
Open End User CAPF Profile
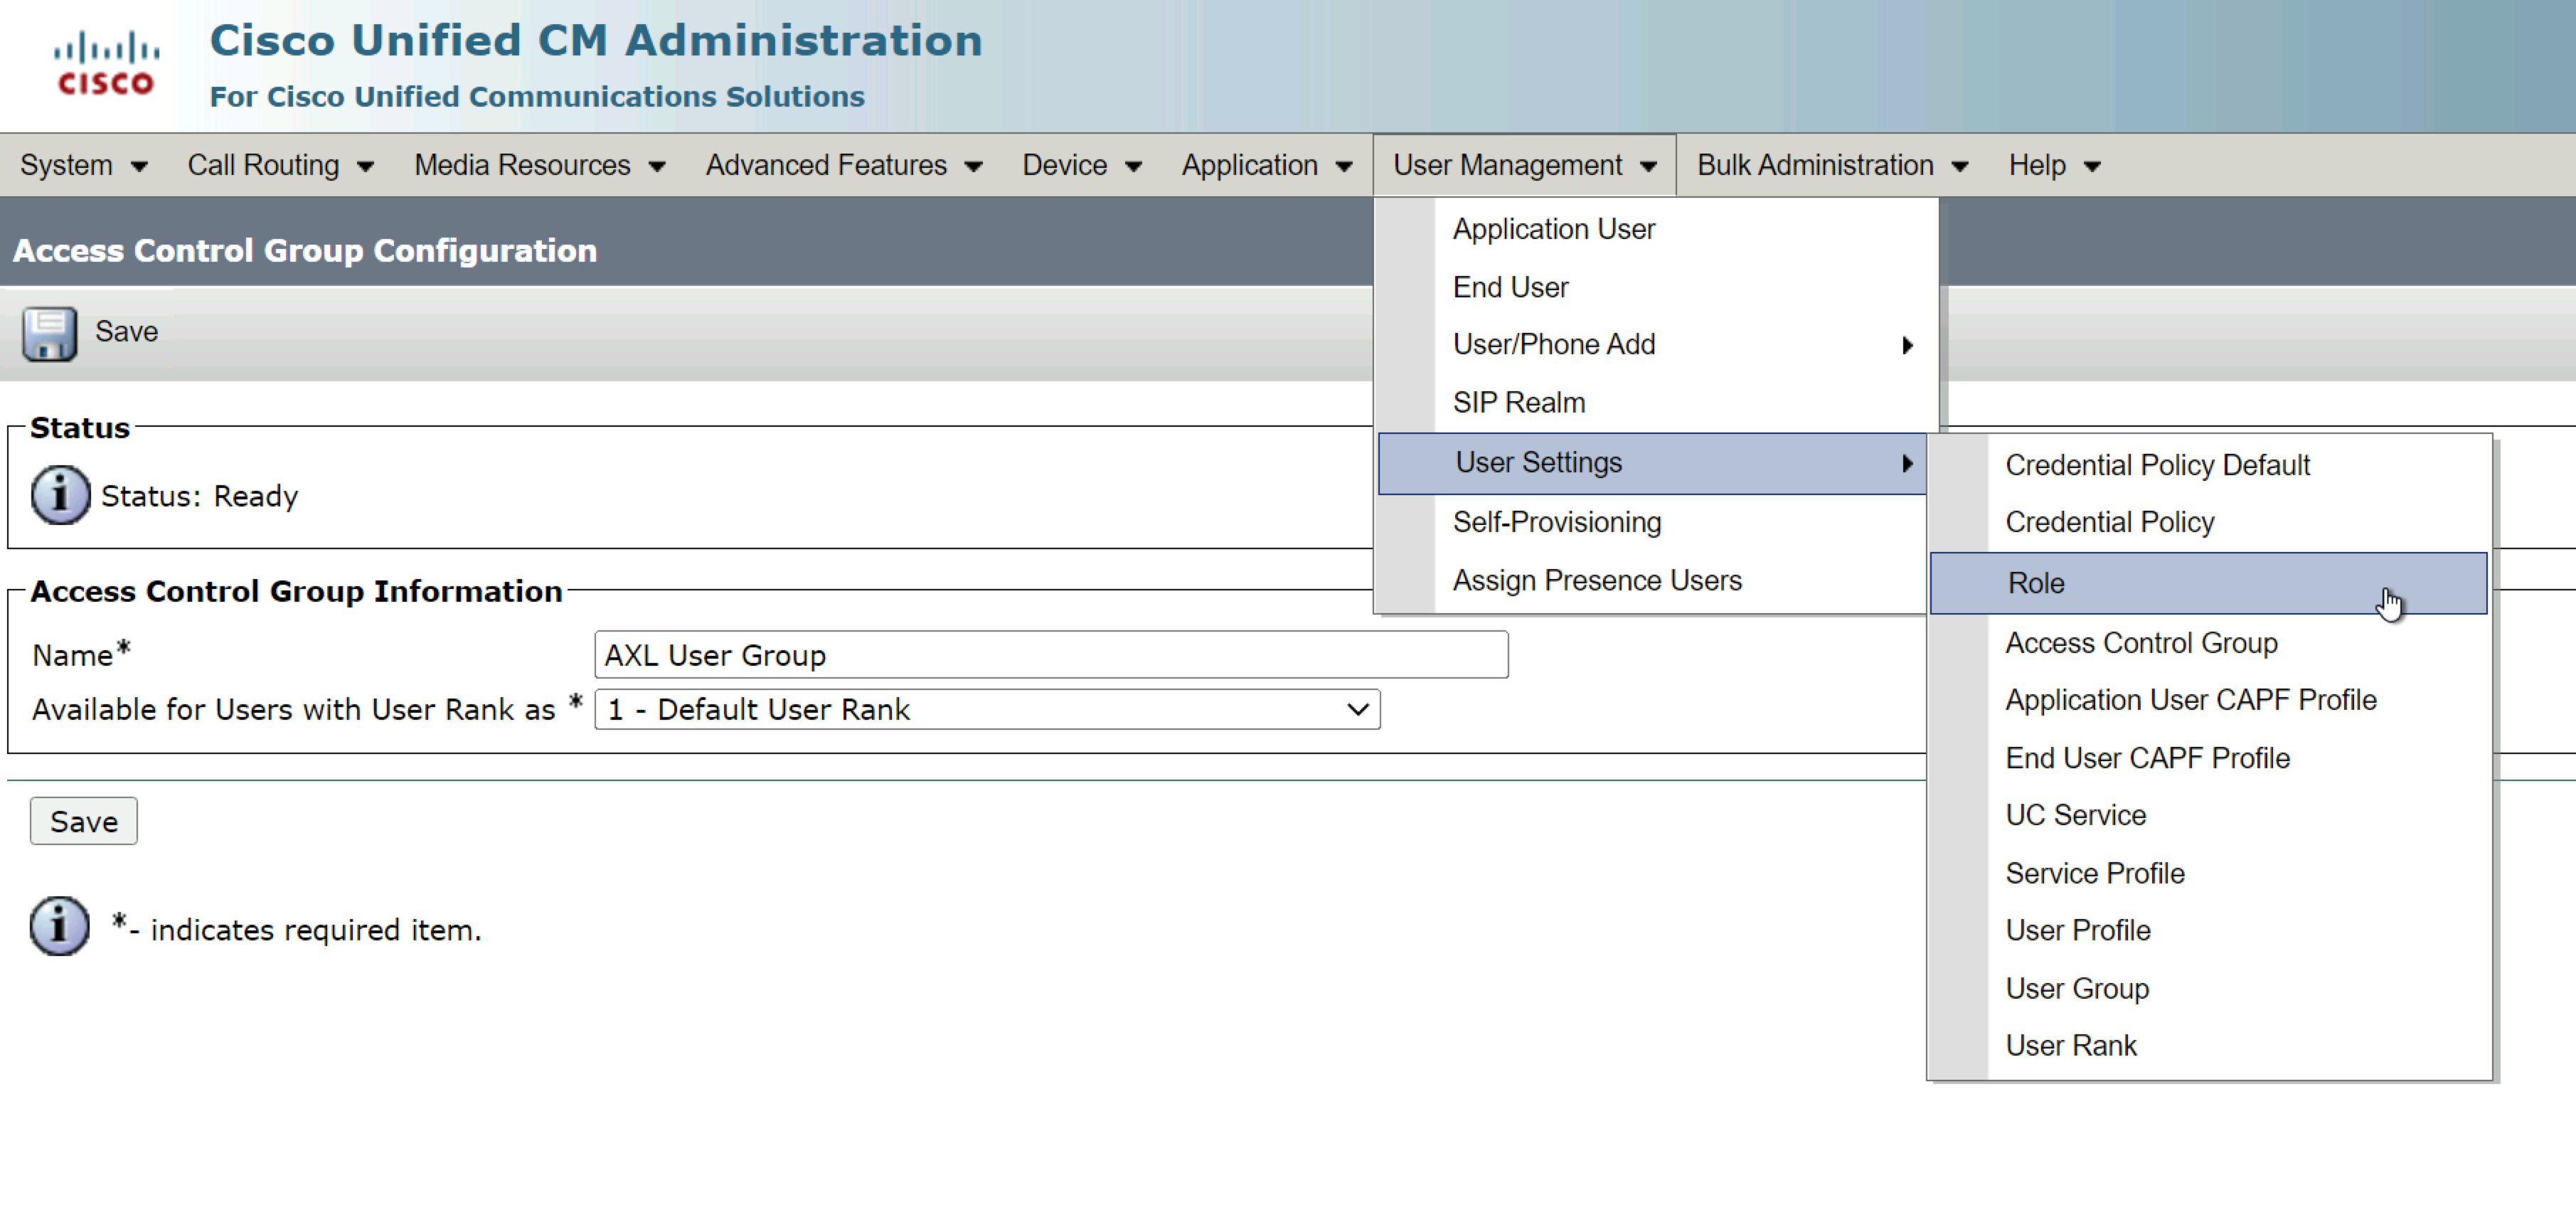click(x=2208, y=758)
